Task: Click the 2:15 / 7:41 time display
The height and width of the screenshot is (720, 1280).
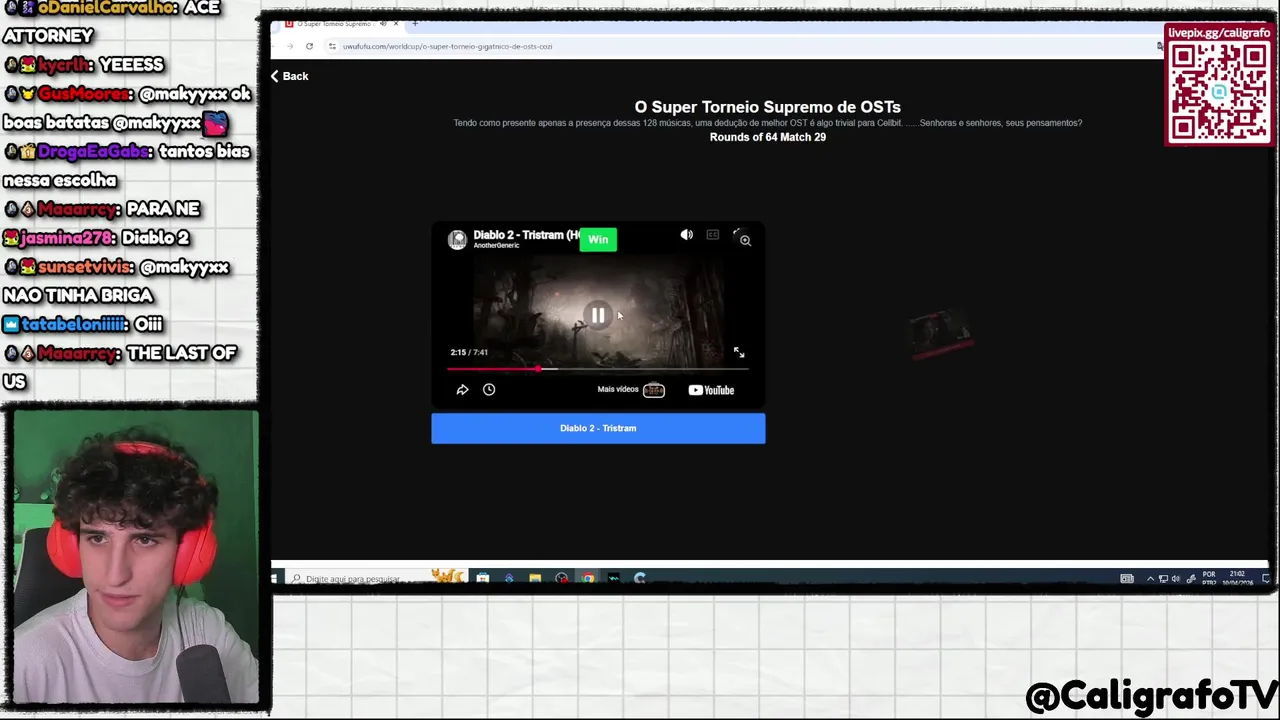Action: [x=469, y=352]
